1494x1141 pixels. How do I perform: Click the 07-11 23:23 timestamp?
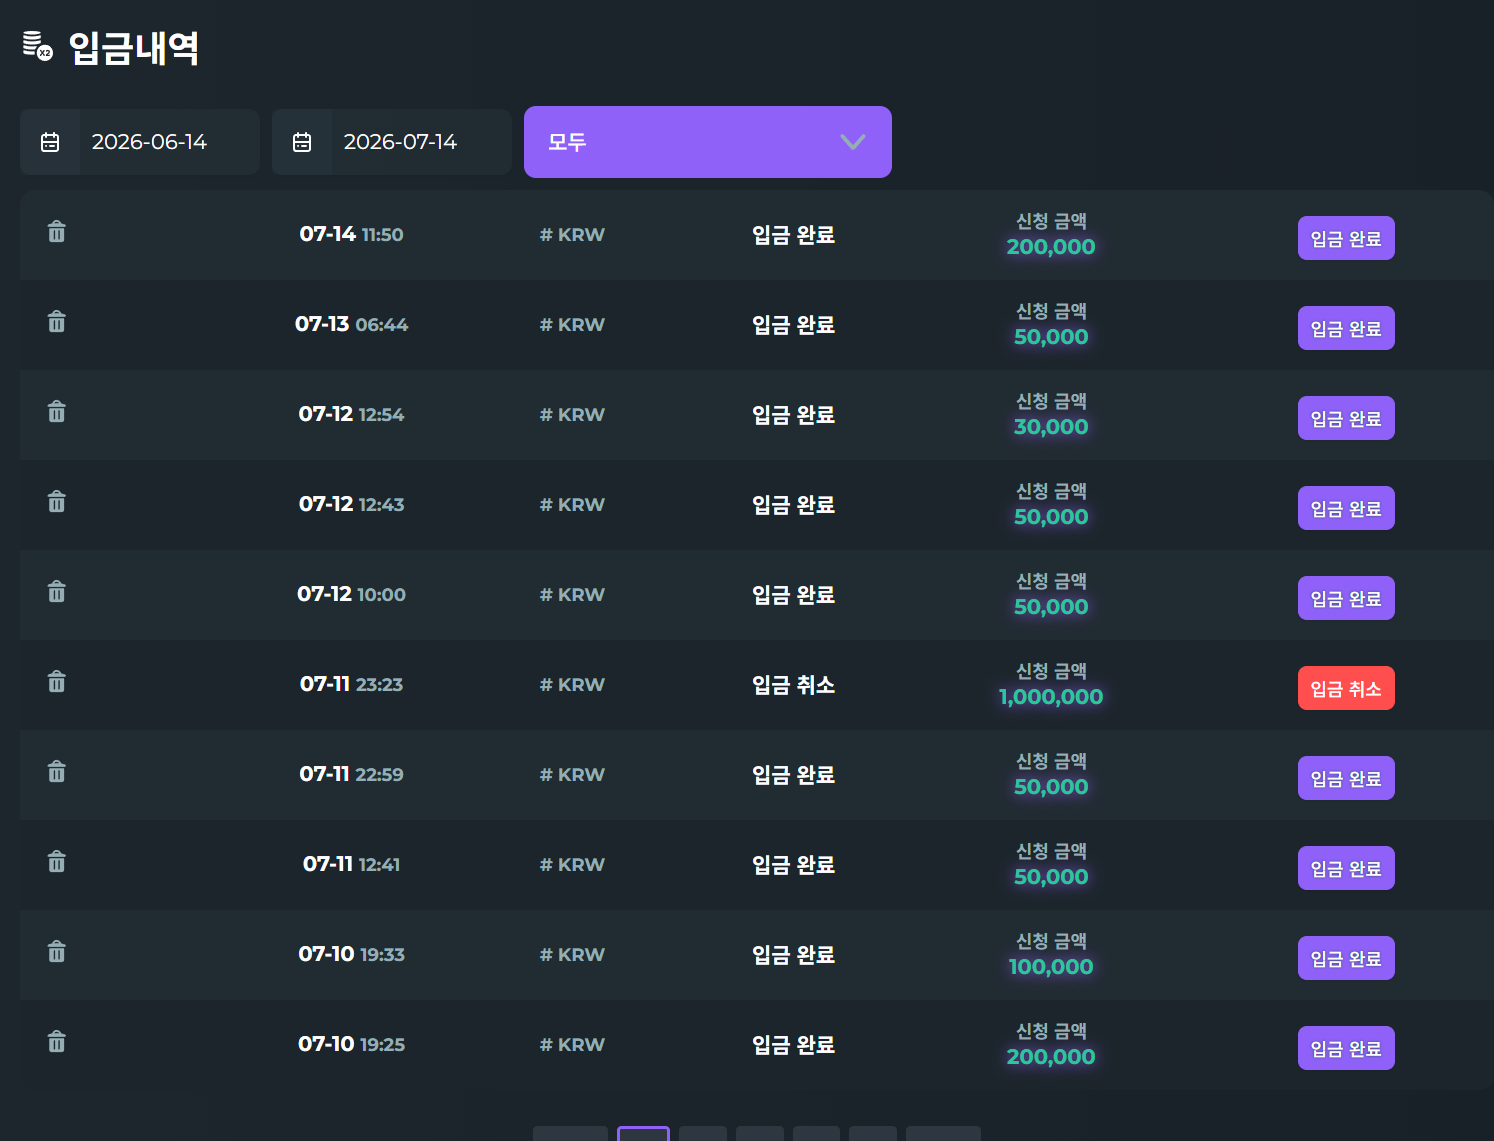352,684
